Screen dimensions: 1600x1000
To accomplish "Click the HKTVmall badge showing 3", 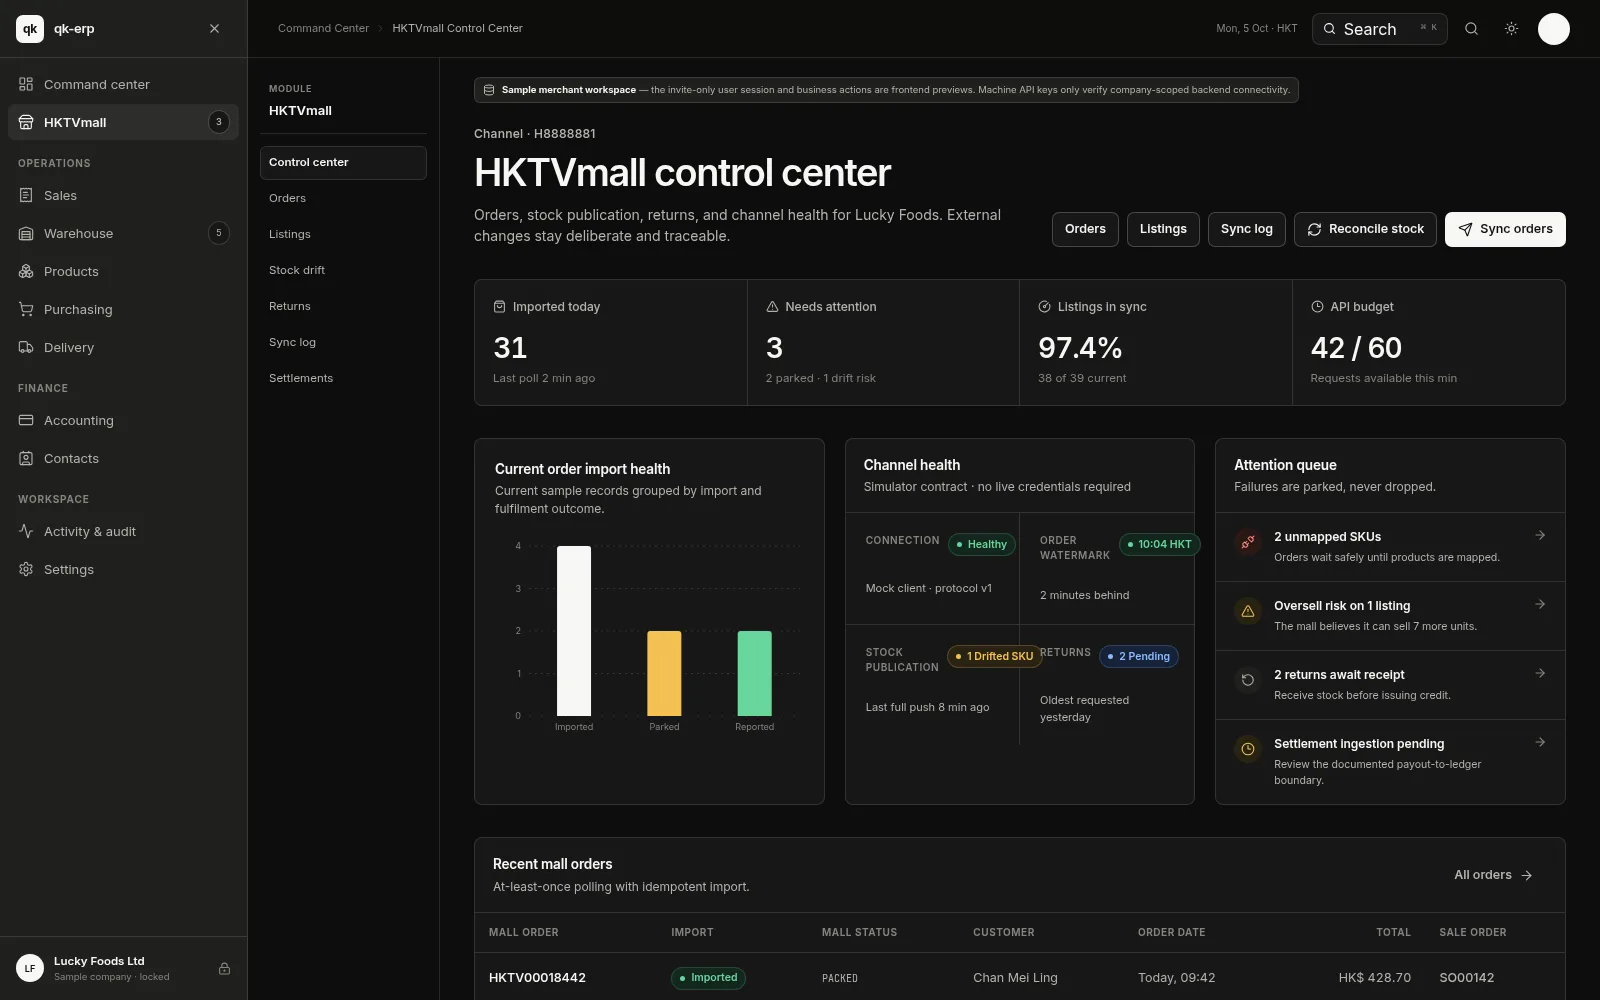I will 219,122.
